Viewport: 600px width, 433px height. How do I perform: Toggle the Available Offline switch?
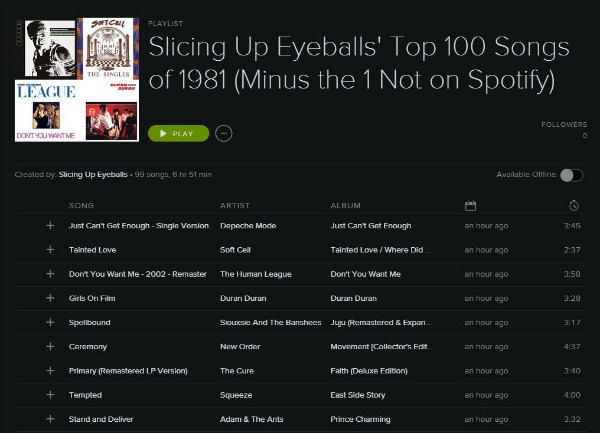click(x=570, y=175)
